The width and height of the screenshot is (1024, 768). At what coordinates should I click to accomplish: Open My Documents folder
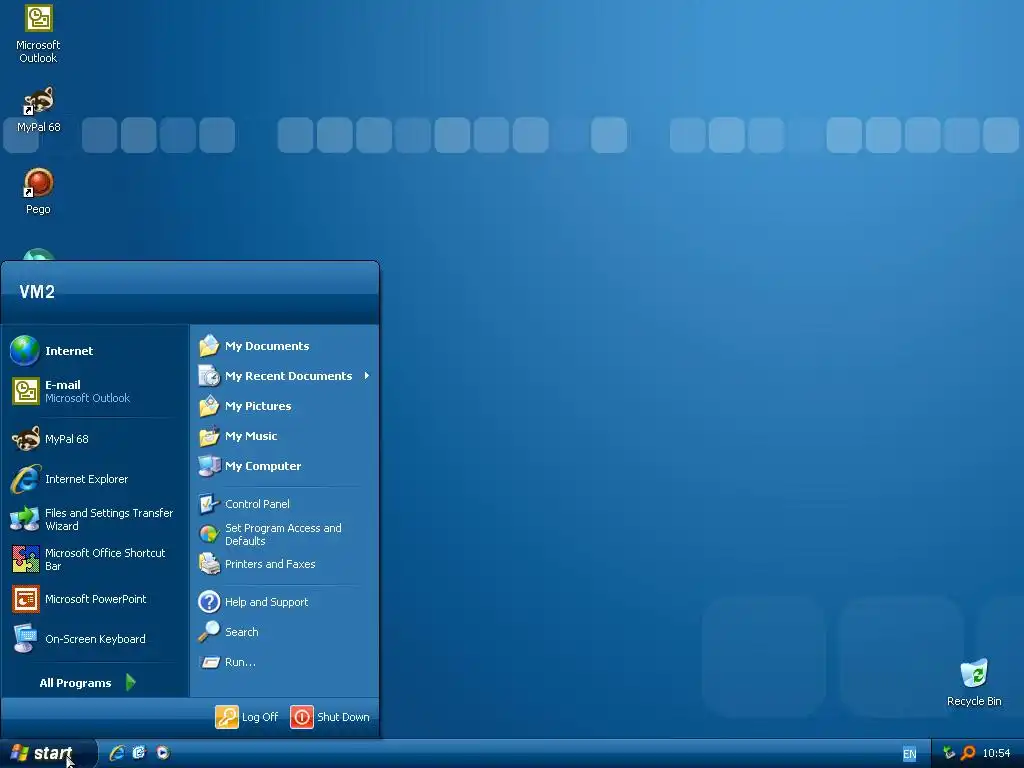pos(284,346)
